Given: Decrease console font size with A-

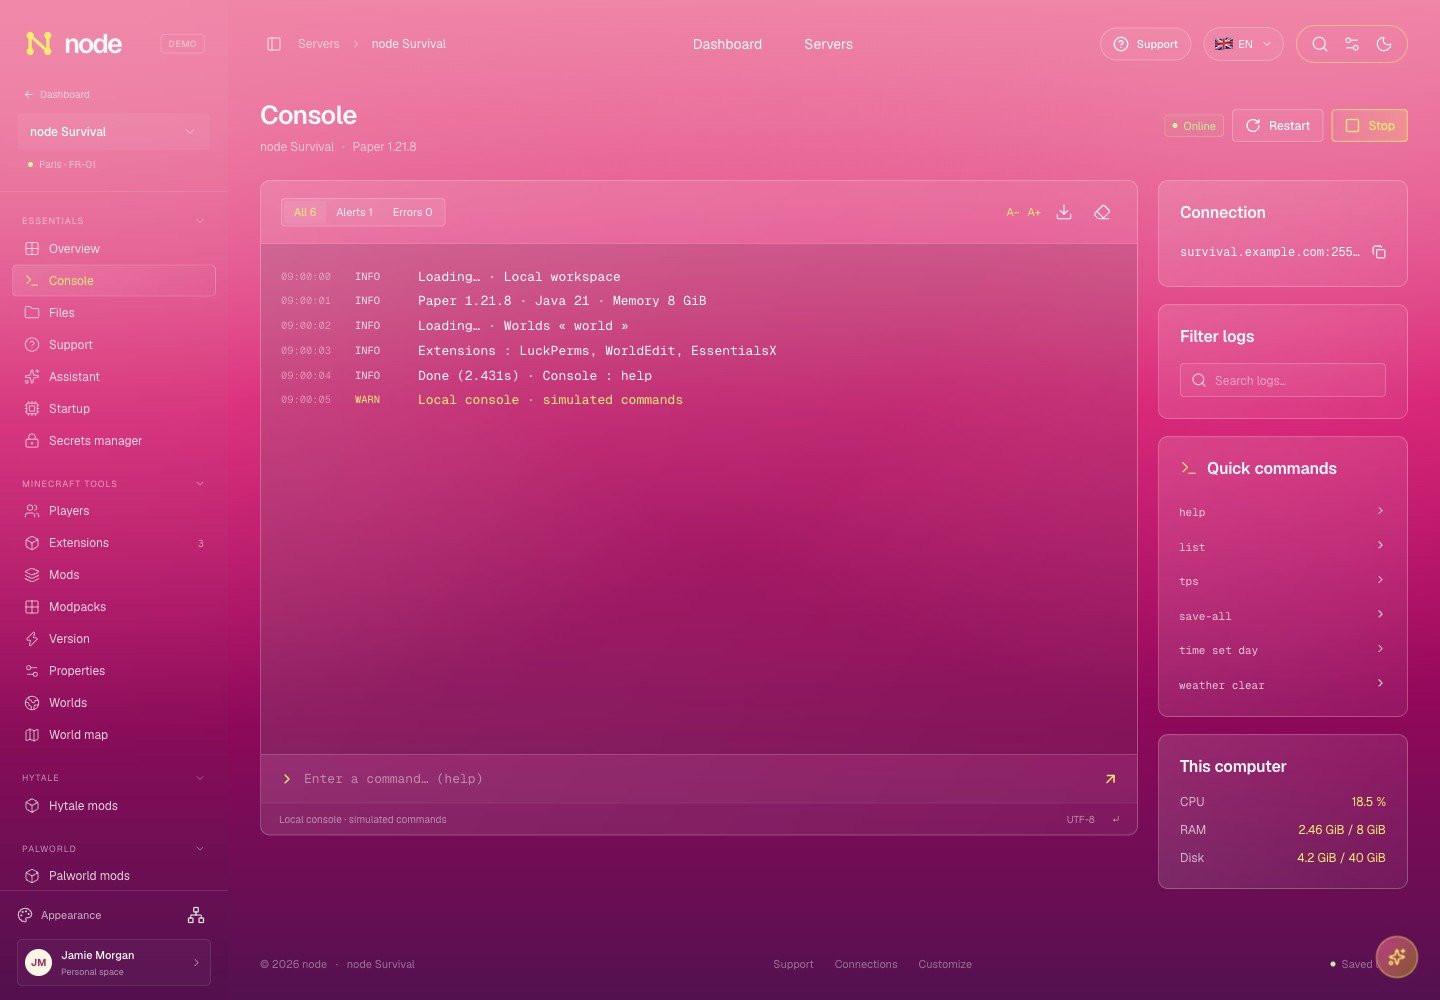Looking at the screenshot, I should click(x=1013, y=212).
